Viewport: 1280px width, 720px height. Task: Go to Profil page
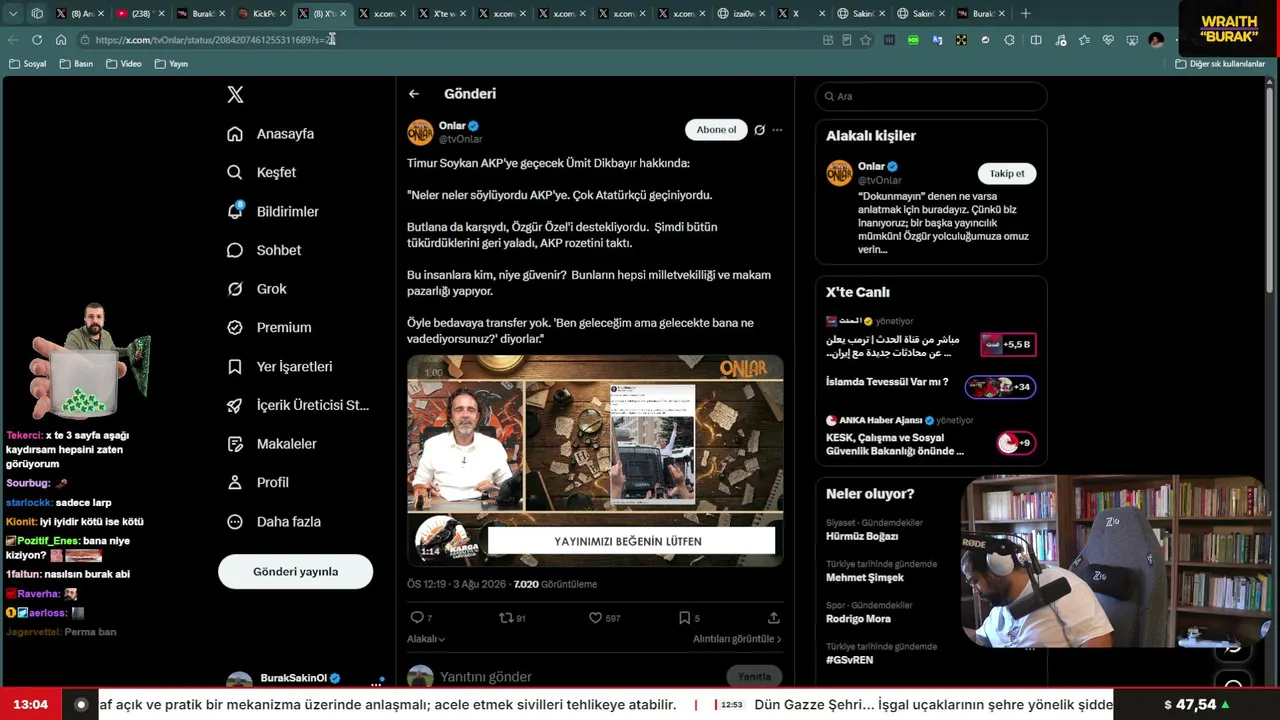point(258,482)
